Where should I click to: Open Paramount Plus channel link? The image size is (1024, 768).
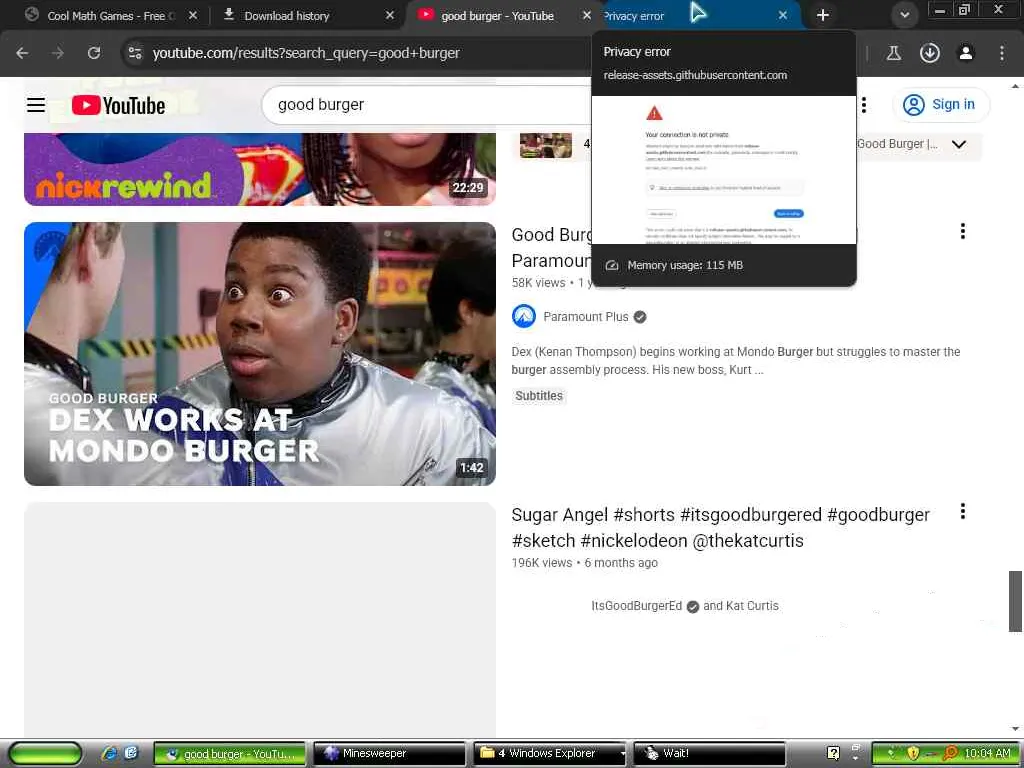[586, 317]
